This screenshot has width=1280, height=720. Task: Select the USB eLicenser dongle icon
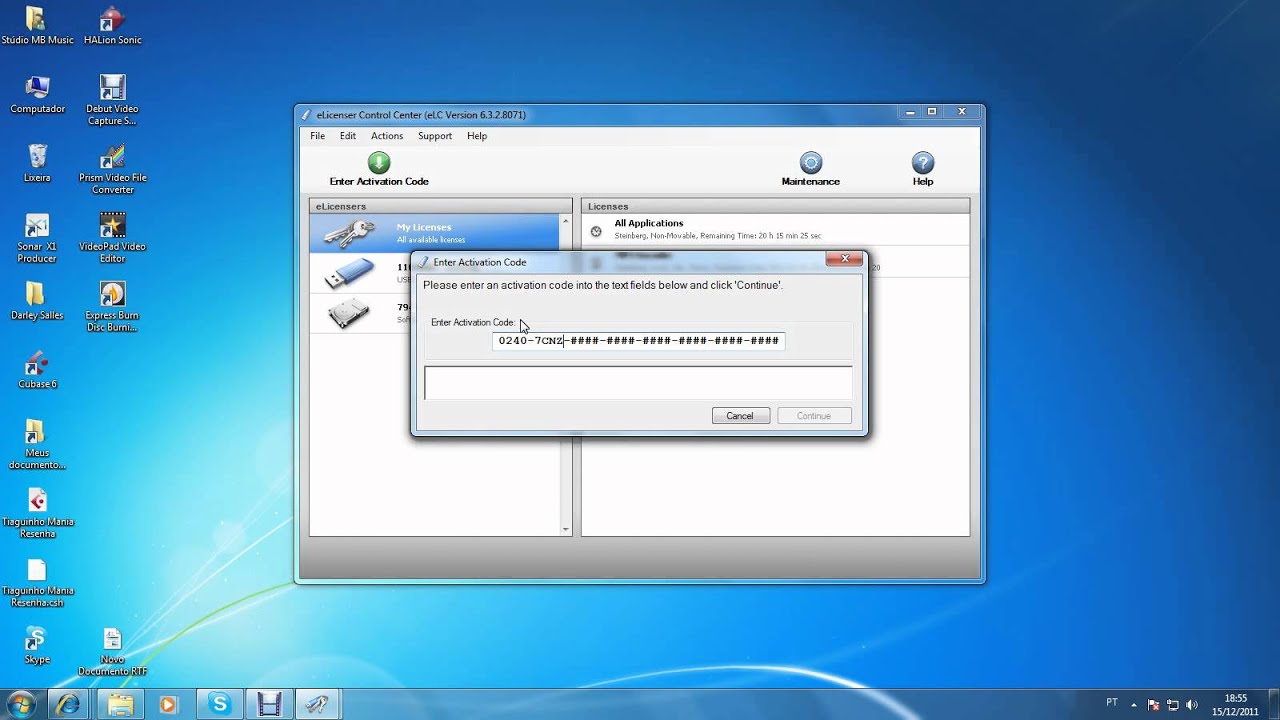(349, 272)
